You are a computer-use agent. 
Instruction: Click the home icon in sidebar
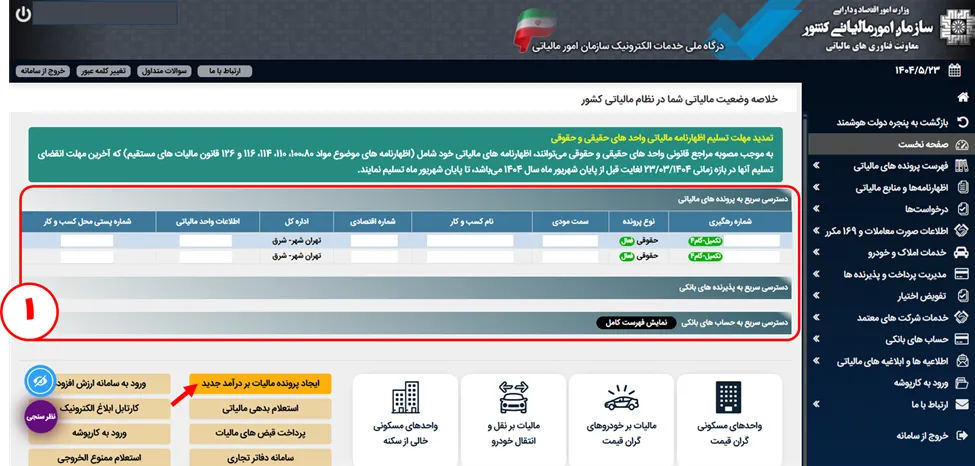coord(963,97)
